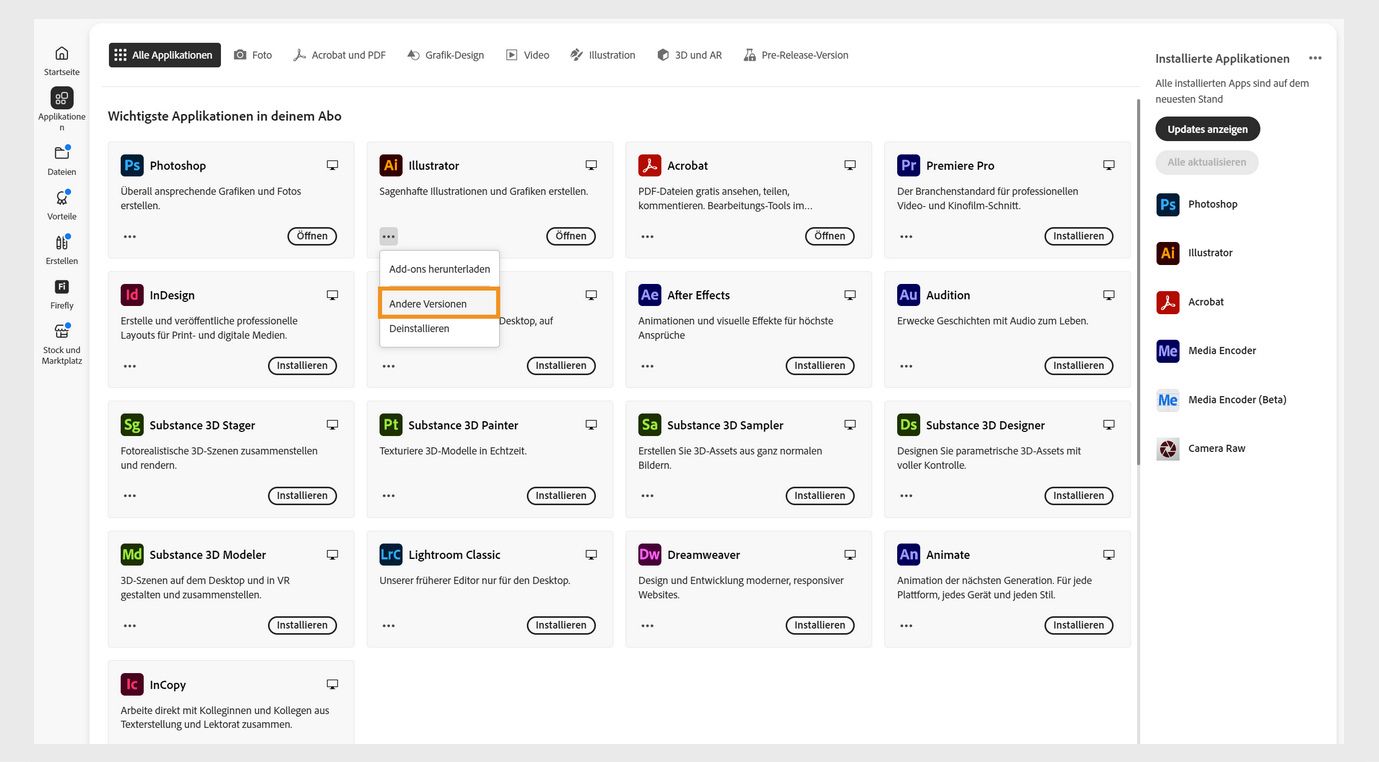Install After Effects

(820, 366)
